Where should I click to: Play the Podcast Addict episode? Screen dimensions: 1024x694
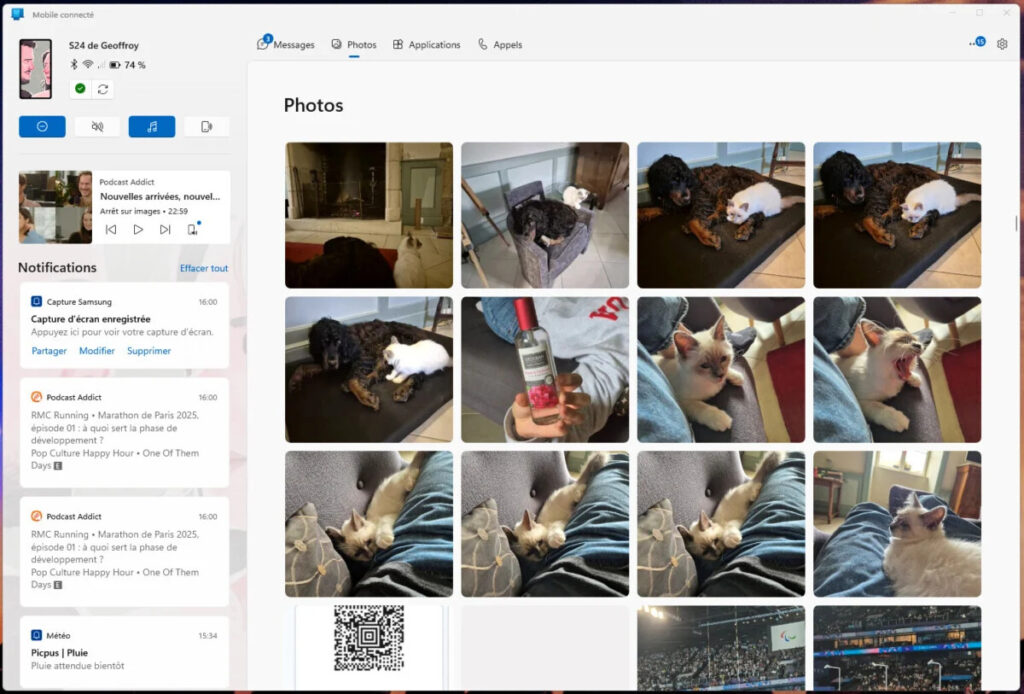138,230
